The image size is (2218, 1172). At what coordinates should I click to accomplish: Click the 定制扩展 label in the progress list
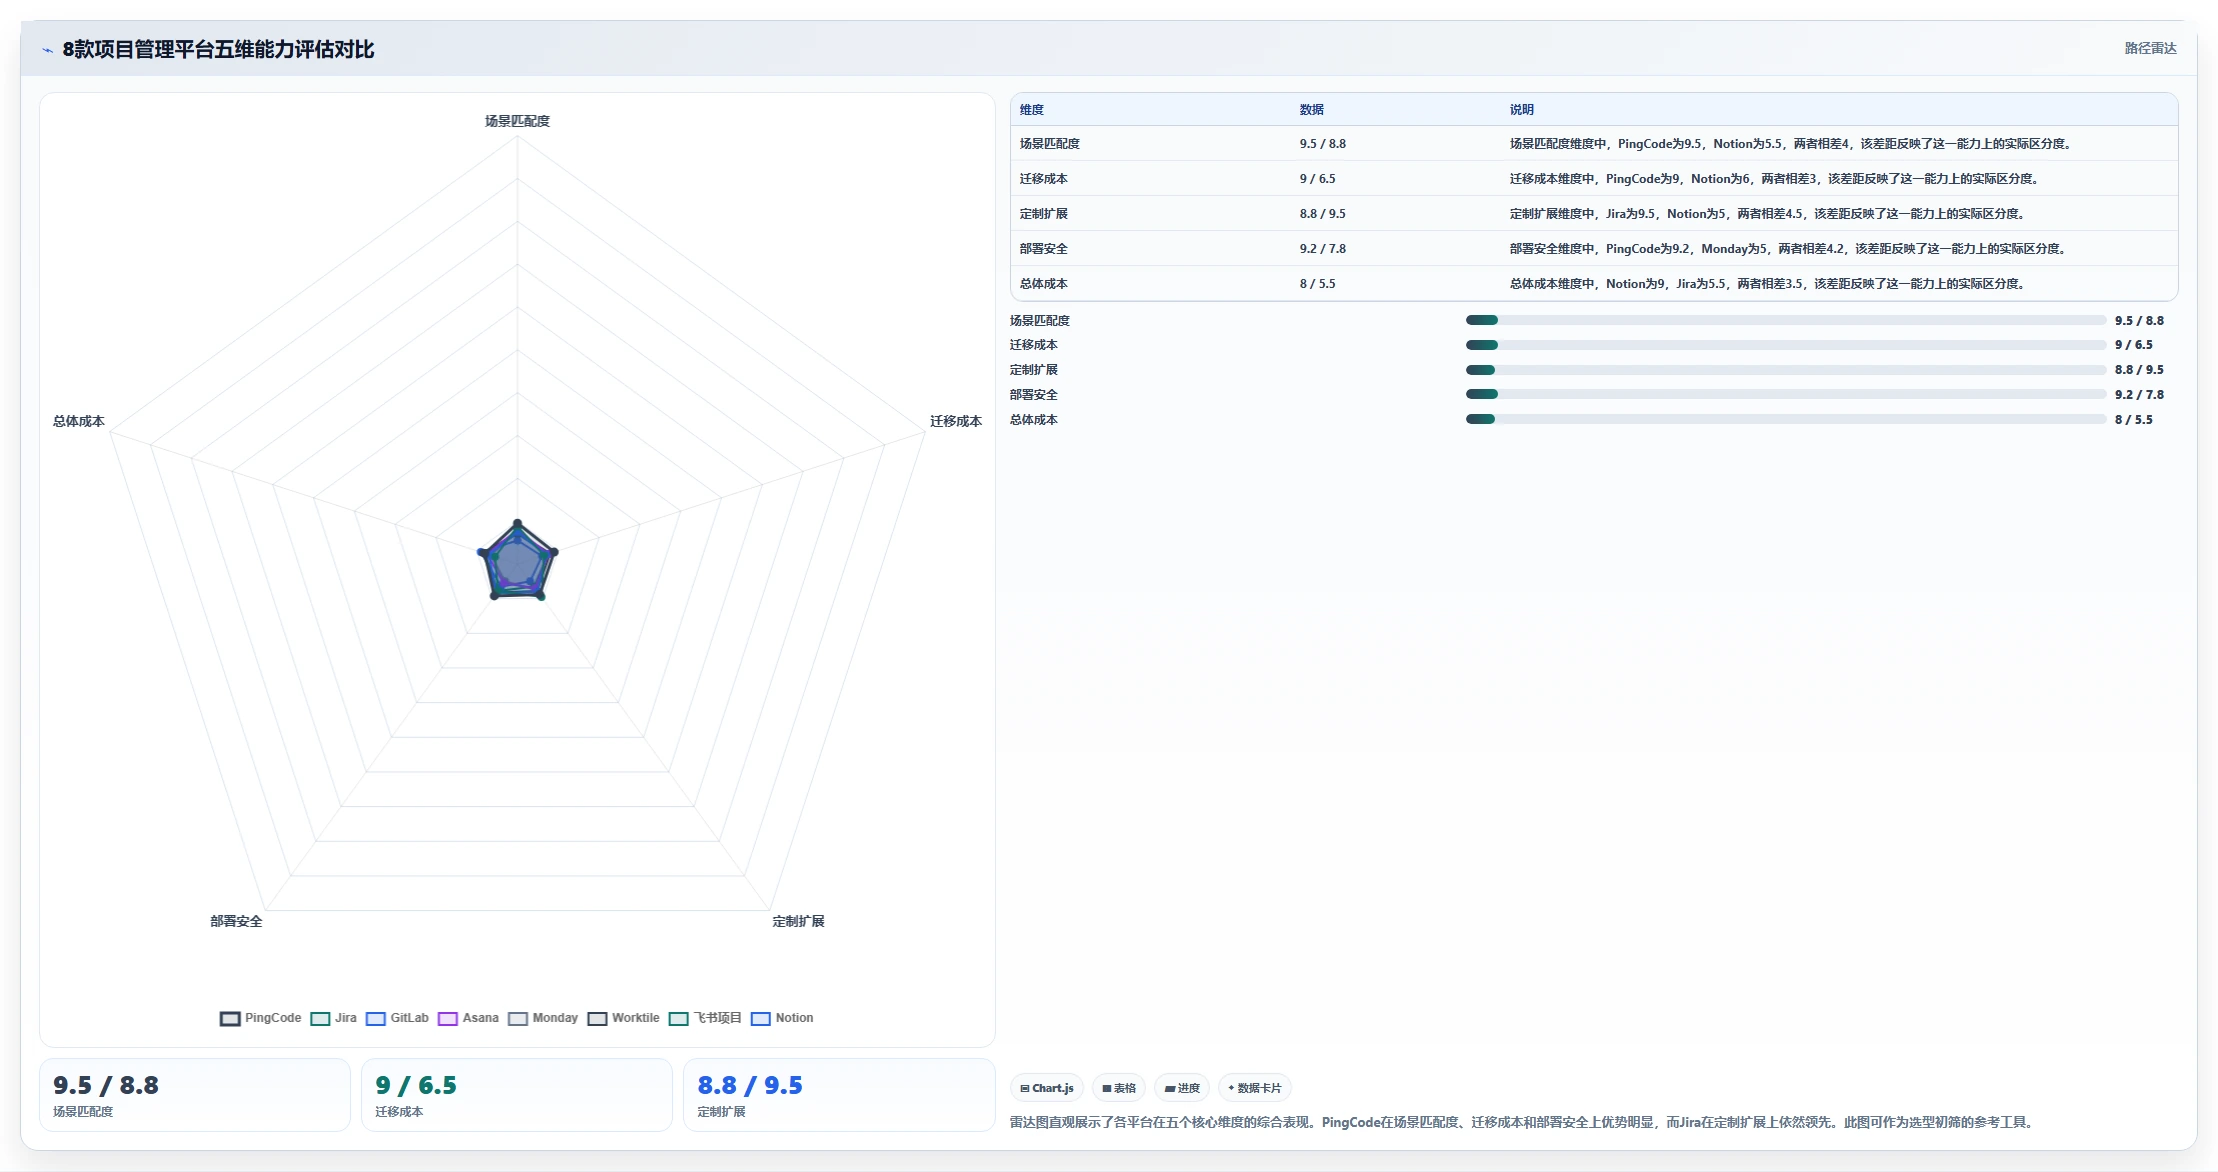1034,370
